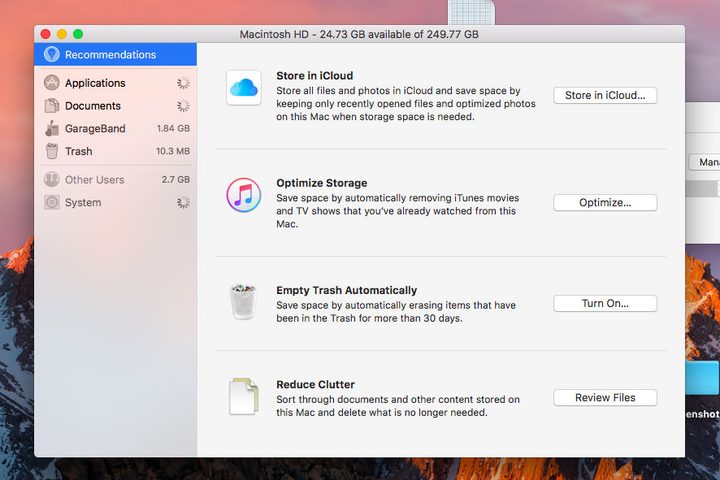Viewport: 720px width, 480px height.
Task: Click the Reduce Clutter documents icon
Action: (243, 396)
